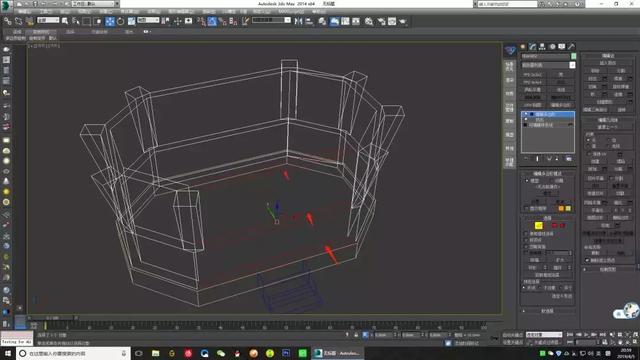Enable the checkbox beside the orange swatches
The height and width of the screenshot is (360, 640).
coord(526,208)
